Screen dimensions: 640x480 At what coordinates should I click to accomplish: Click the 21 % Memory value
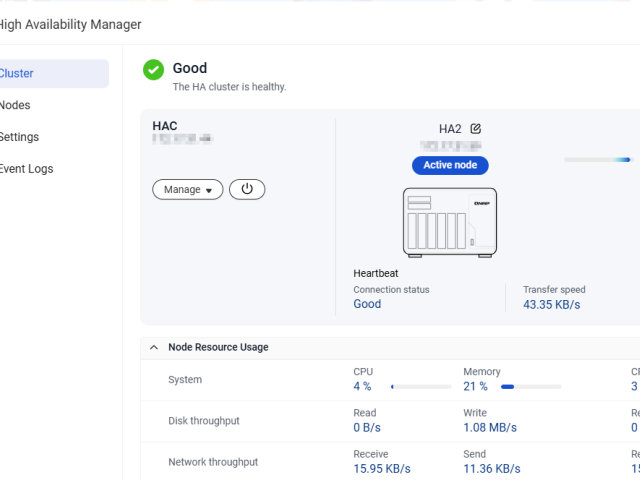(476, 387)
